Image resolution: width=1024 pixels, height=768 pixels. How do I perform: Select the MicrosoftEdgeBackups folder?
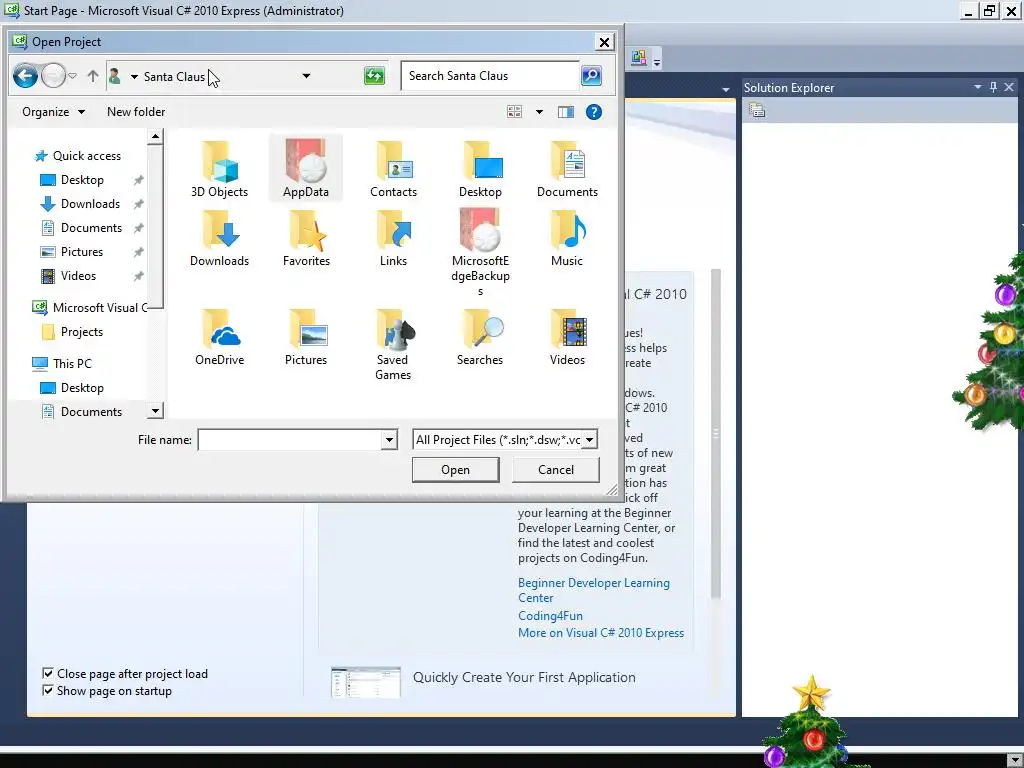[x=480, y=252]
